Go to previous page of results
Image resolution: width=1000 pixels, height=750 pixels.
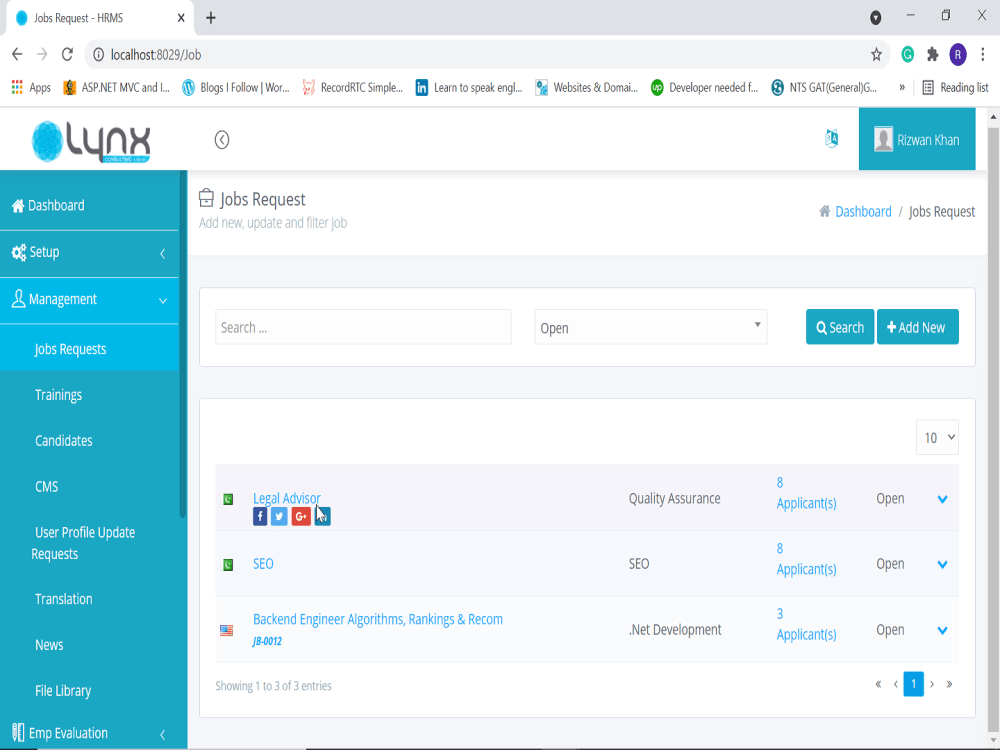[895, 684]
